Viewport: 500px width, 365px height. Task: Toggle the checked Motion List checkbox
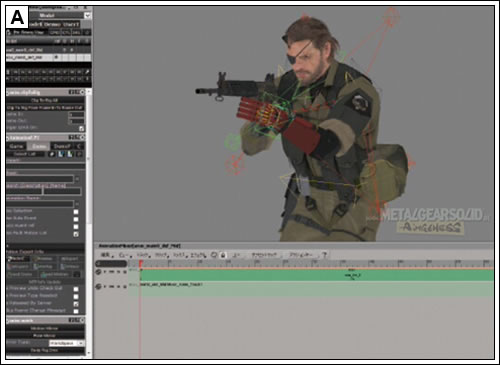76,234
